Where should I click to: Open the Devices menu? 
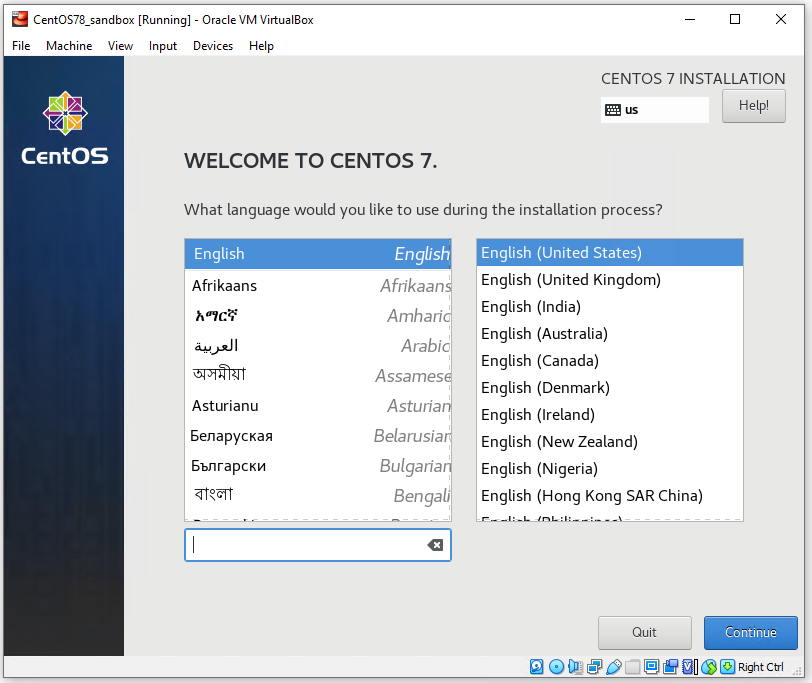(x=214, y=45)
